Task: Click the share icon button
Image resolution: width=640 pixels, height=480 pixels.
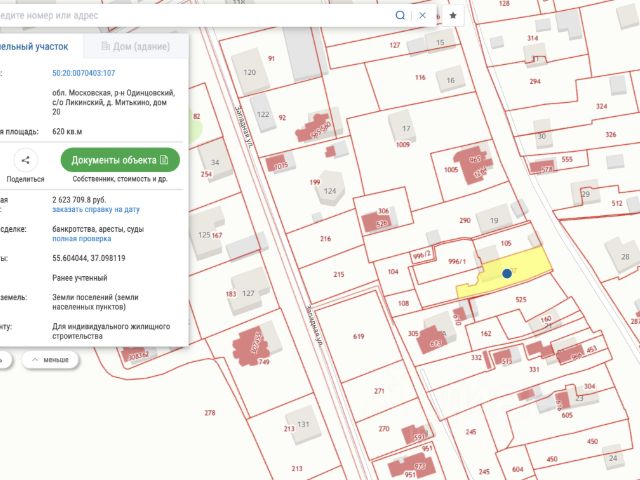Action: [x=25, y=160]
